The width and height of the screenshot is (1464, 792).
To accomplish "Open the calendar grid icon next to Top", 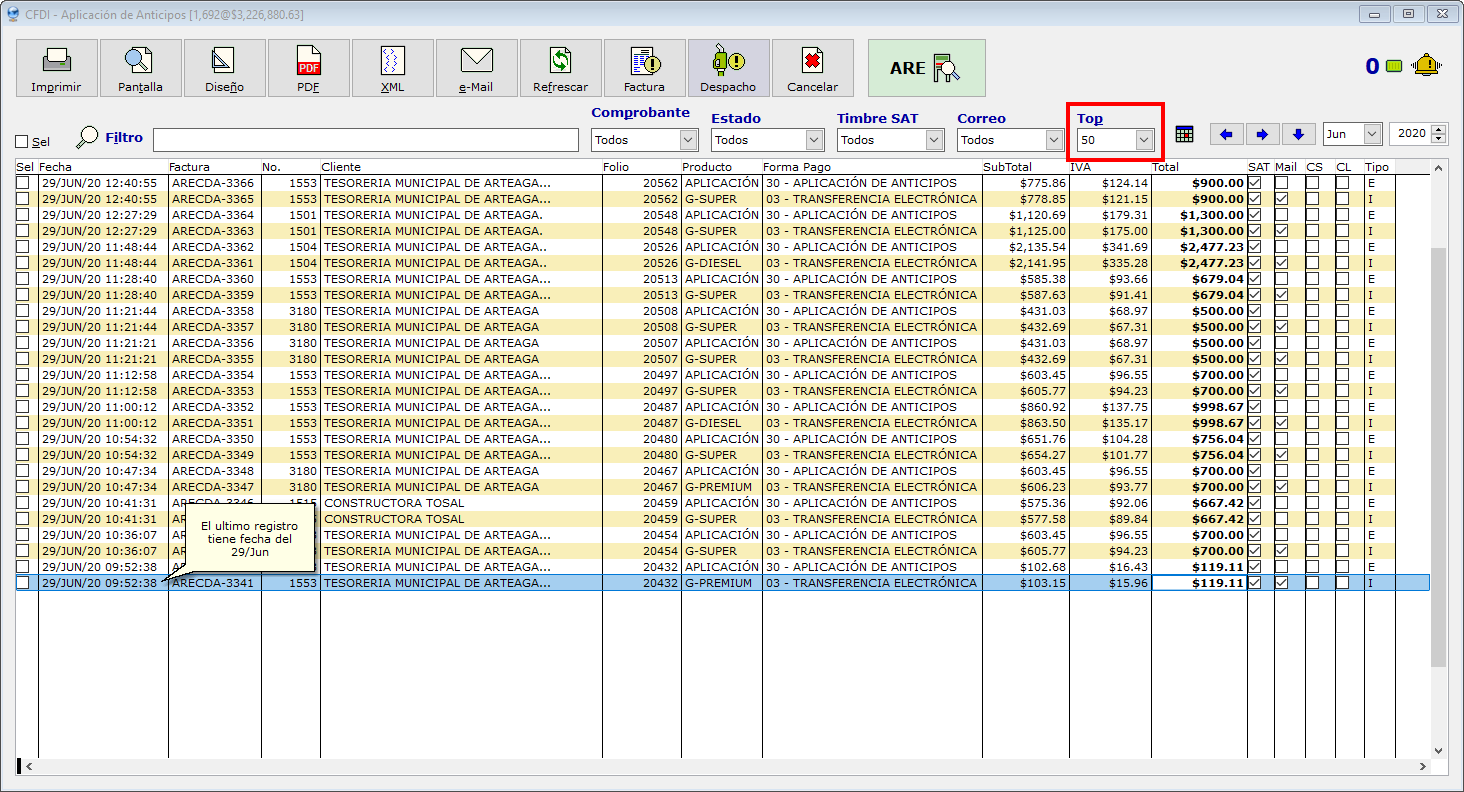I will pyautogui.click(x=1185, y=134).
